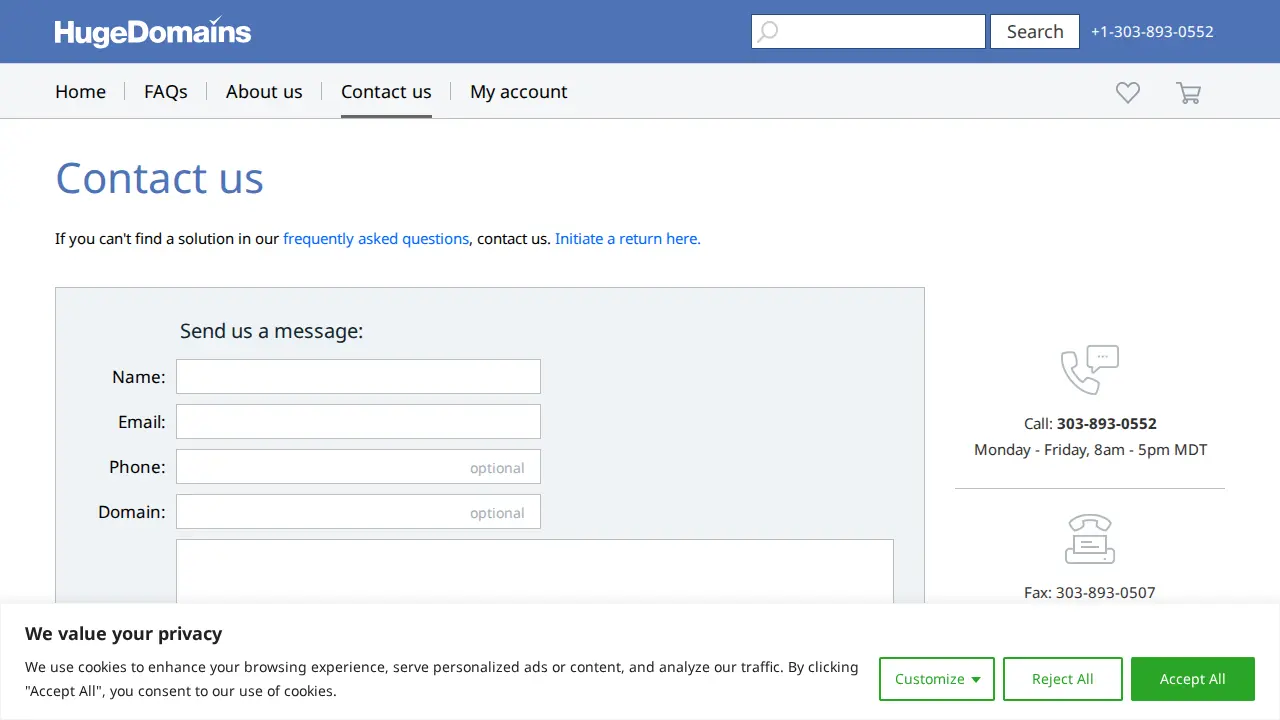This screenshot has height=720, width=1280.
Task: Focus the optional Domain input field
Action: tap(358, 511)
